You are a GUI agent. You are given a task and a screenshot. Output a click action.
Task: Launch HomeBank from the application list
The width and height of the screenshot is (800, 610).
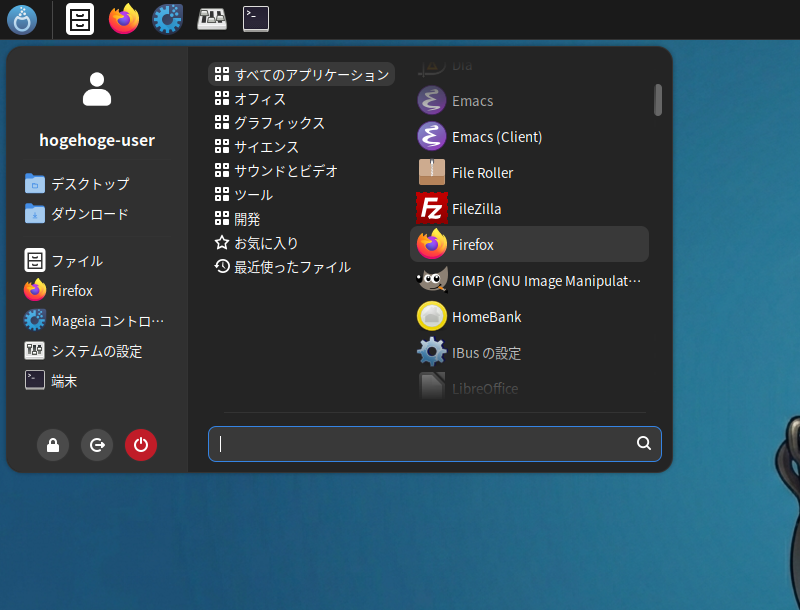coord(529,316)
